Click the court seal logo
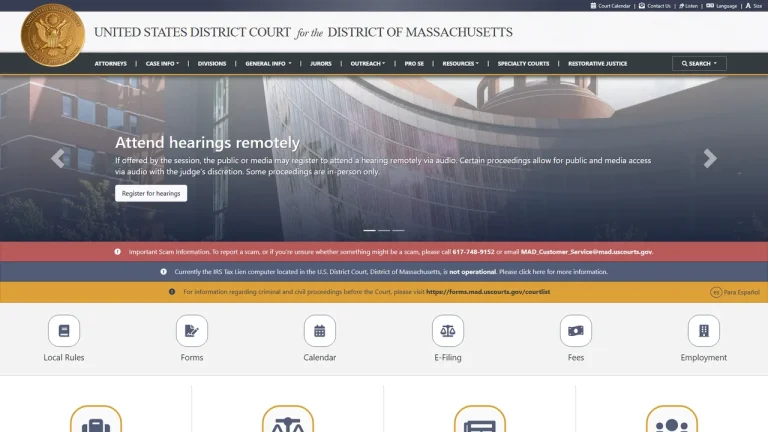768x432 pixels. 53,35
